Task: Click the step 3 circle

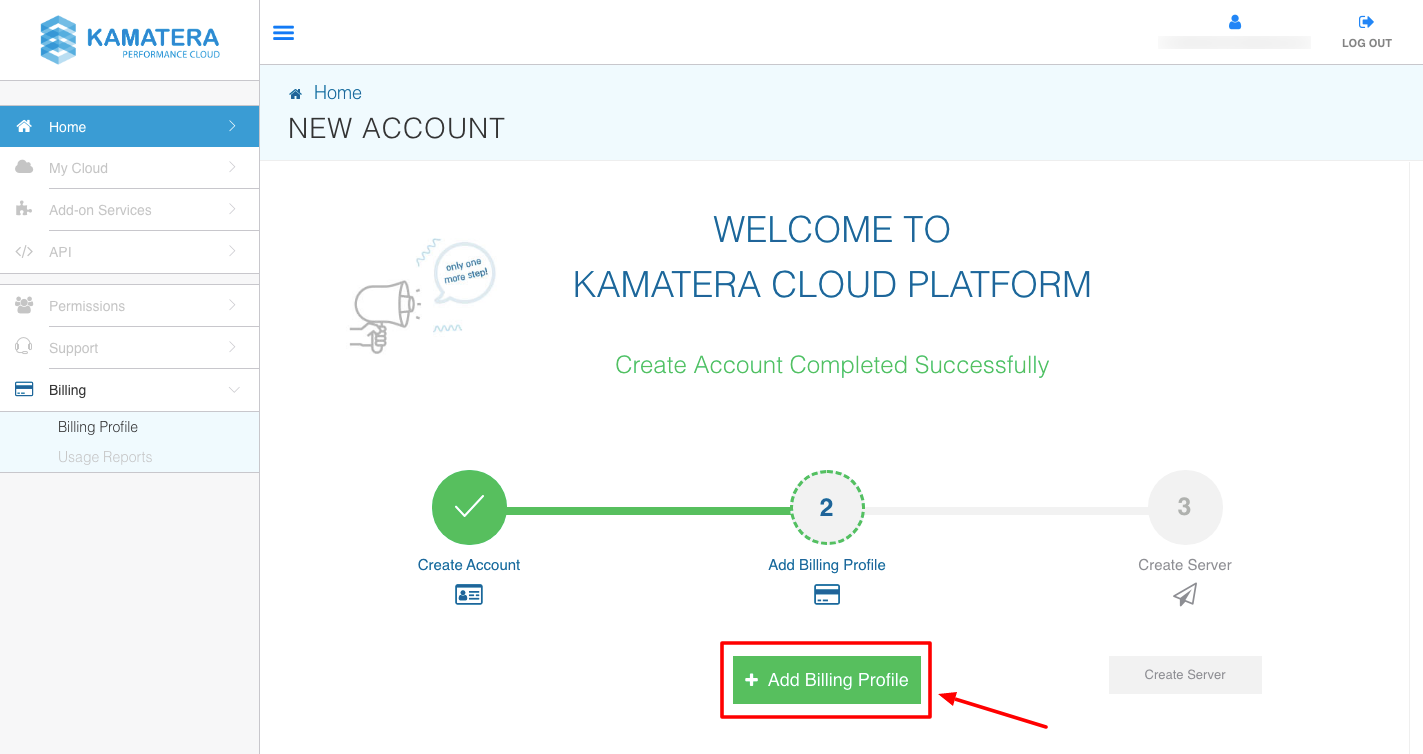Action: [x=1185, y=507]
